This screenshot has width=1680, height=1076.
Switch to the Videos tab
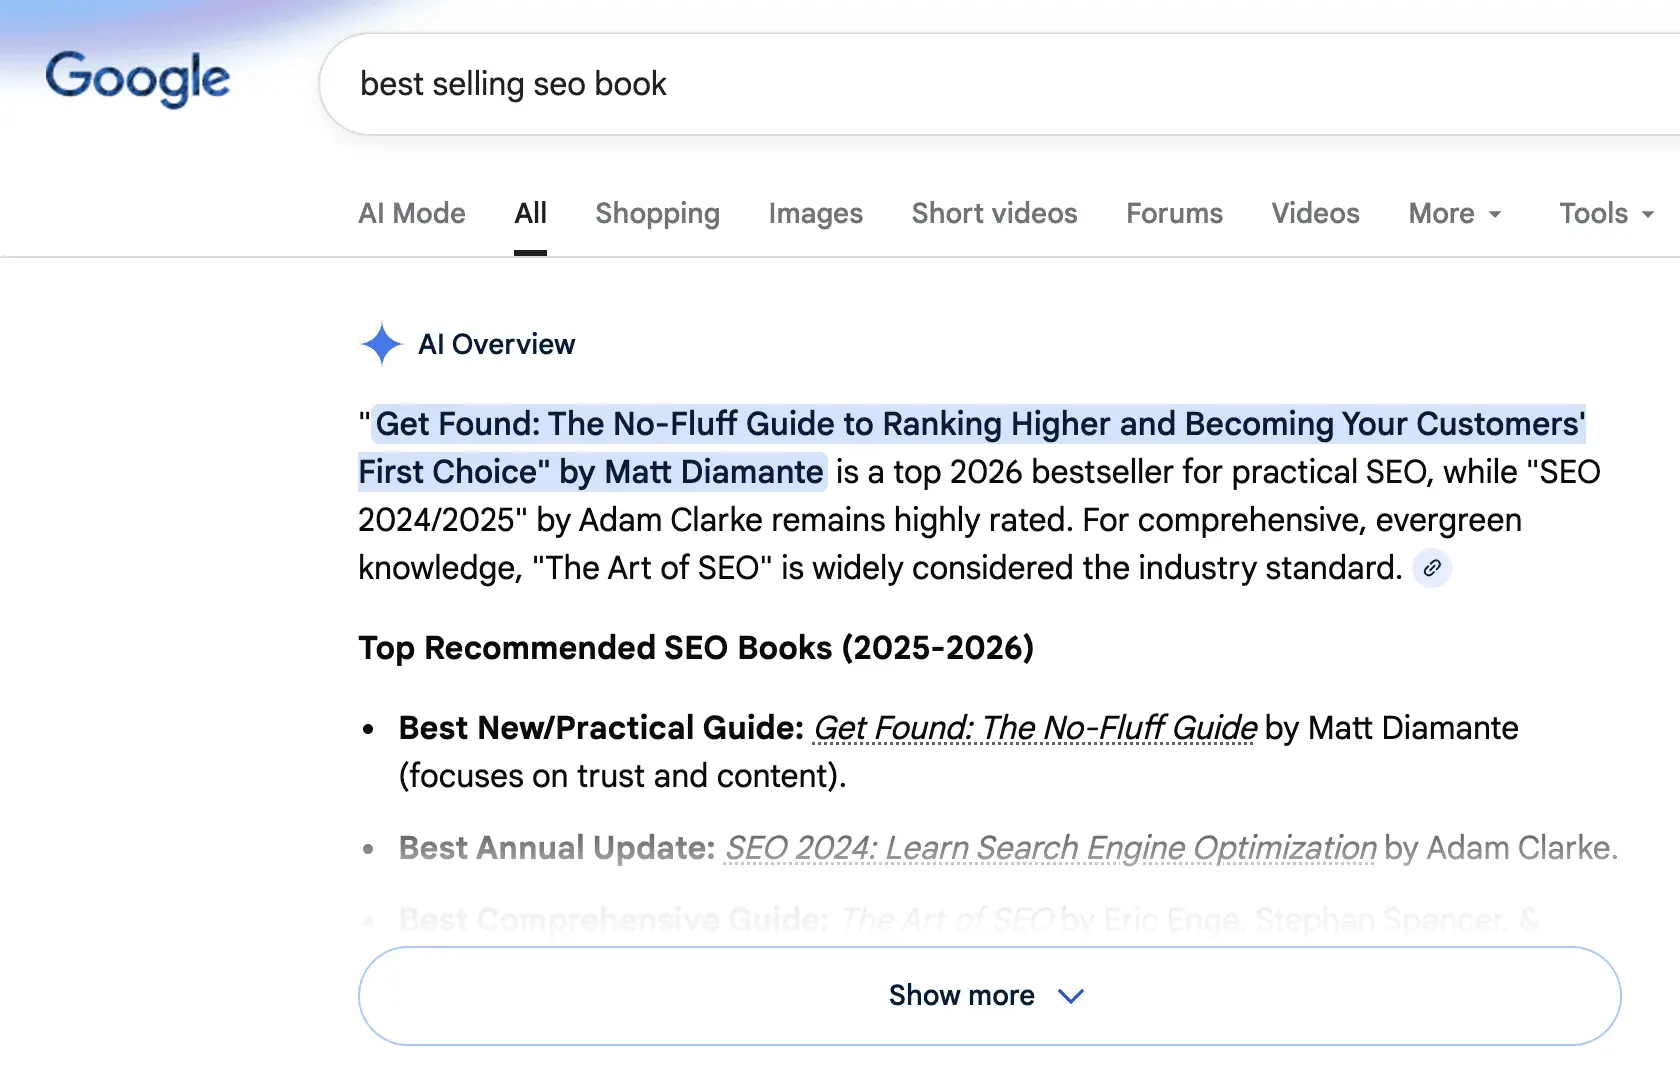tap(1315, 213)
